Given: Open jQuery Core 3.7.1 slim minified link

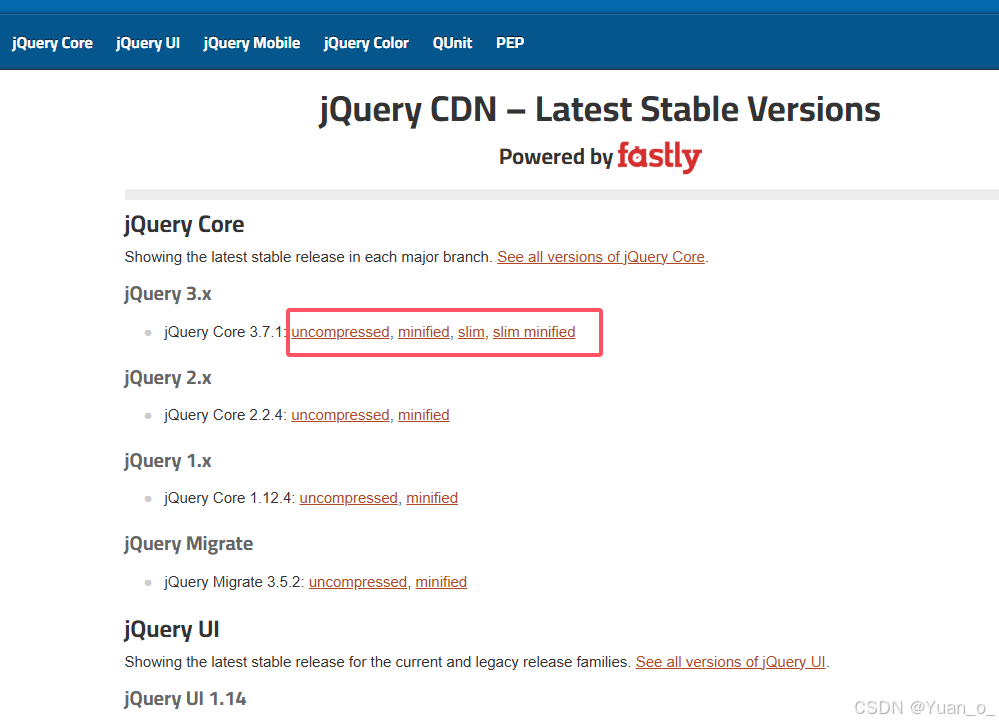Looking at the screenshot, I should point(534,332).
